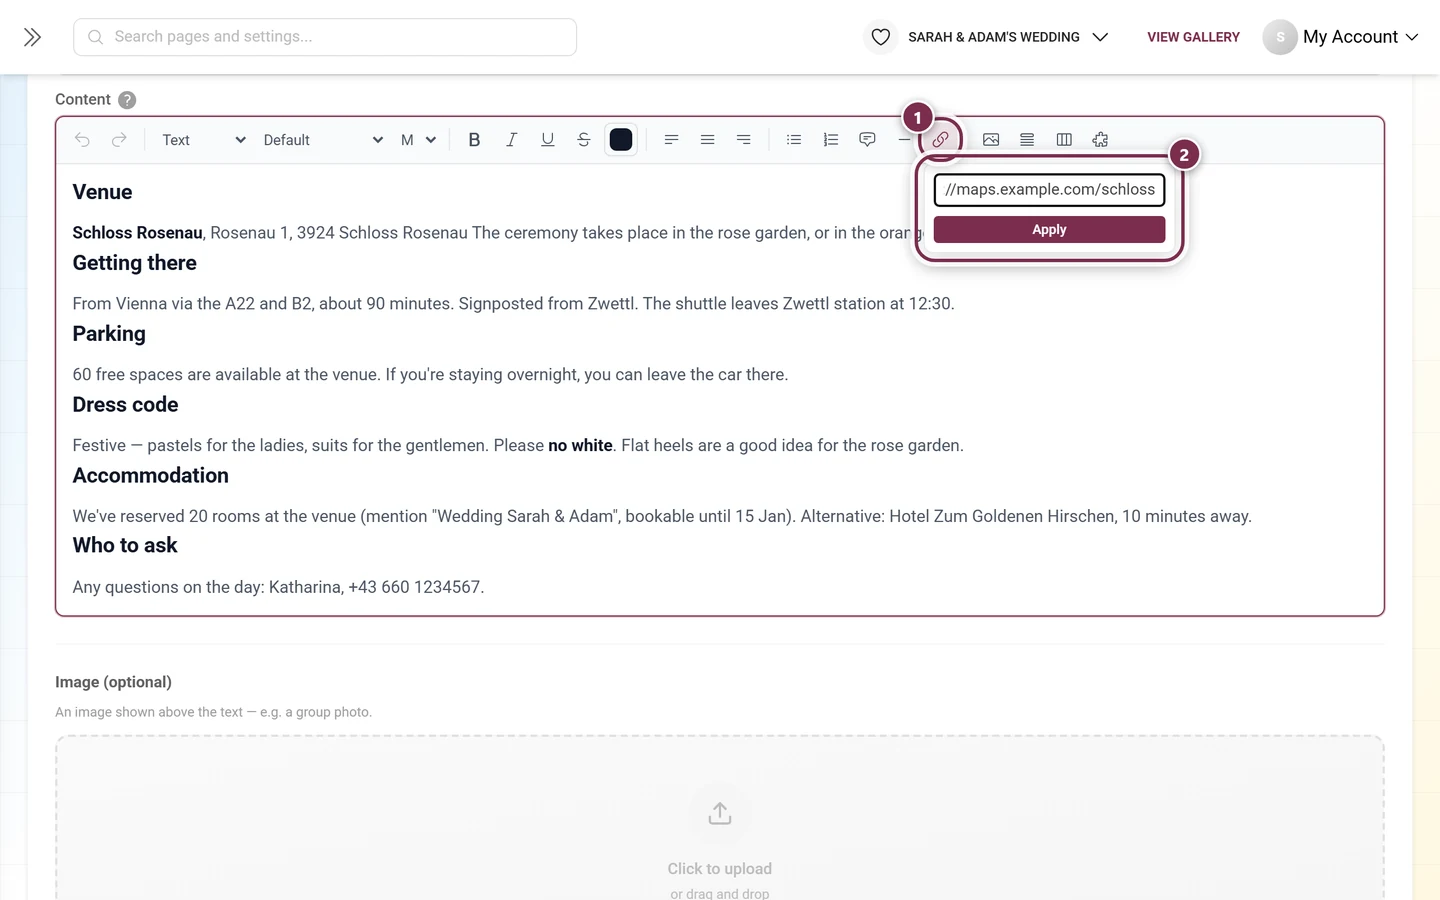Click the Parking heading
The width and height of the screenshot is (1440, 900).
pos(109,334)
